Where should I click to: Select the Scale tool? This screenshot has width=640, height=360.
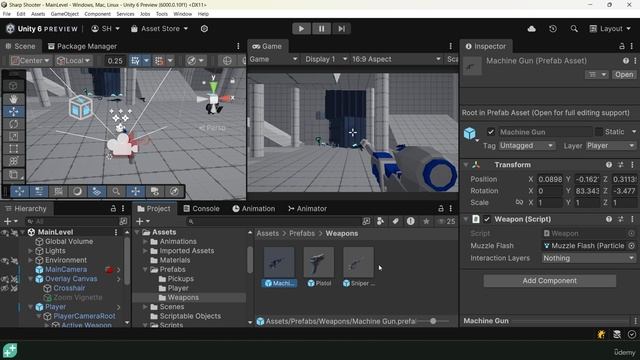[13, 136]
